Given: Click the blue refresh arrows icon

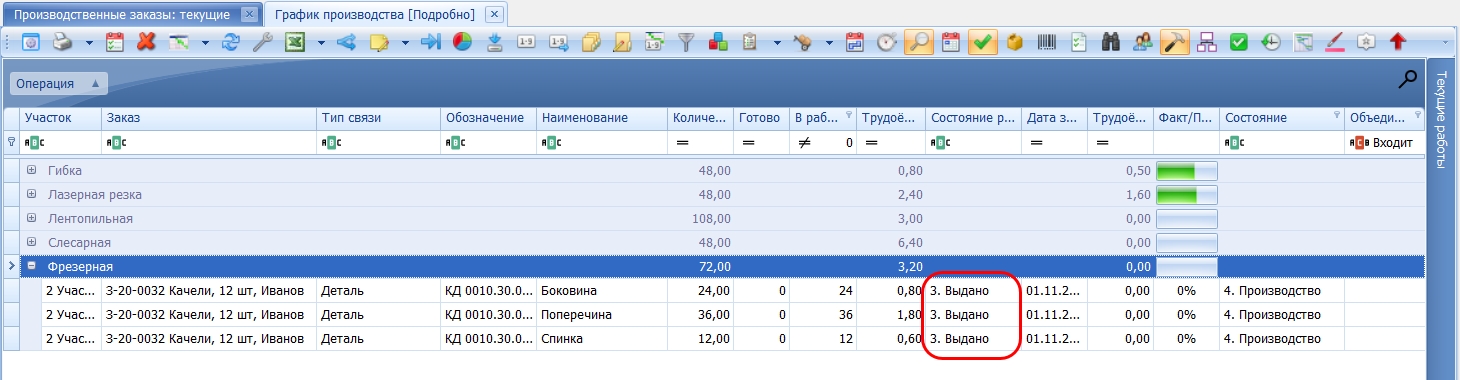Looking at the screenshot, I should (x=231, y=42).
